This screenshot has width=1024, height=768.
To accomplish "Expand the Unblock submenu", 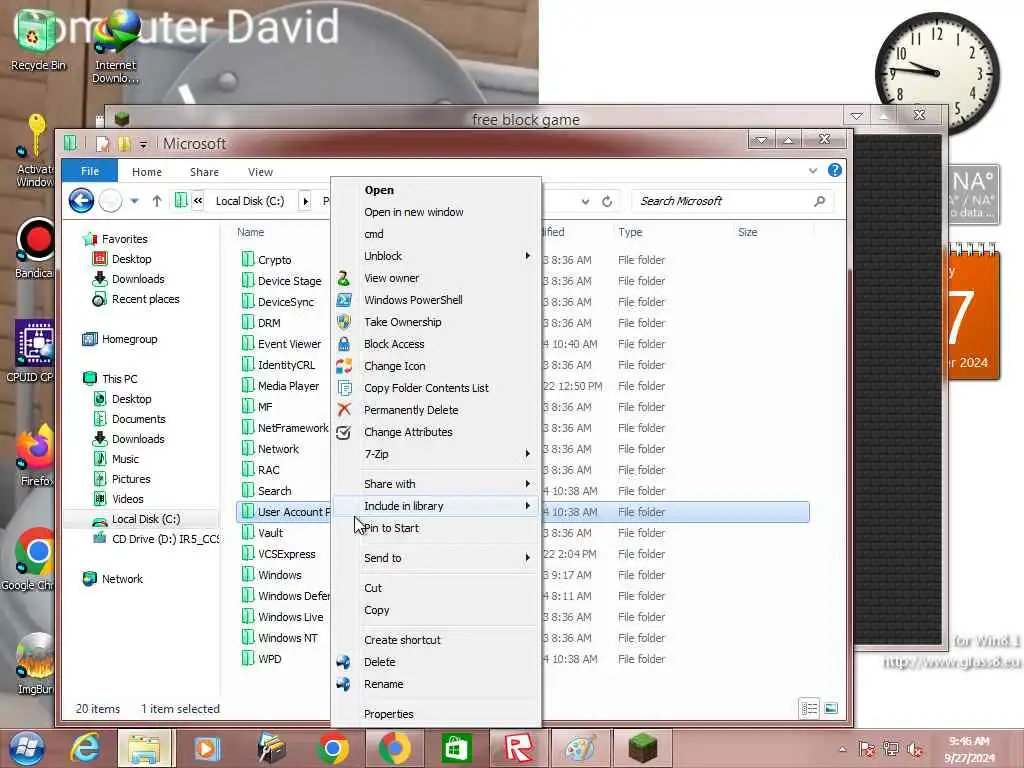I will point(528,256).
